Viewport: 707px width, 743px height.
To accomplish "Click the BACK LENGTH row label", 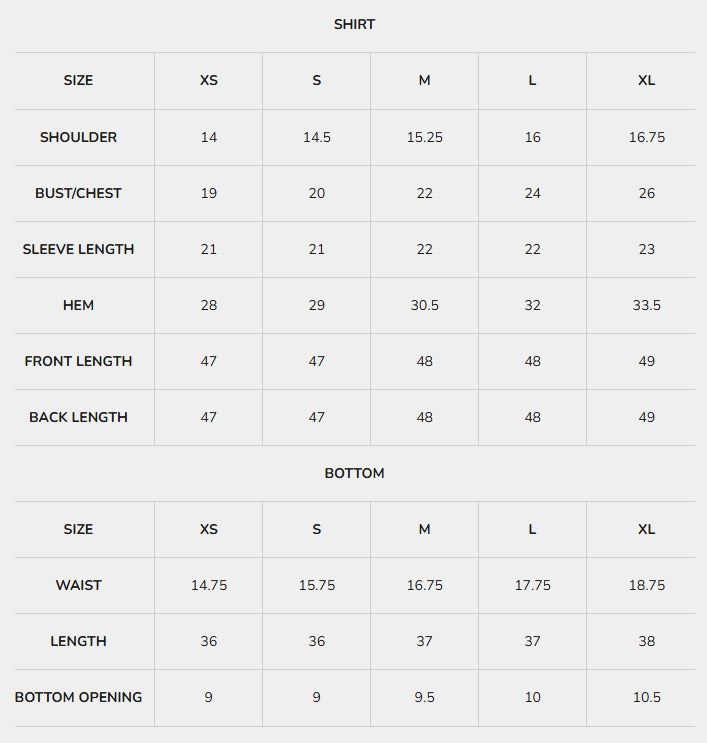I will pyautogui.click(x=78, y=417).
